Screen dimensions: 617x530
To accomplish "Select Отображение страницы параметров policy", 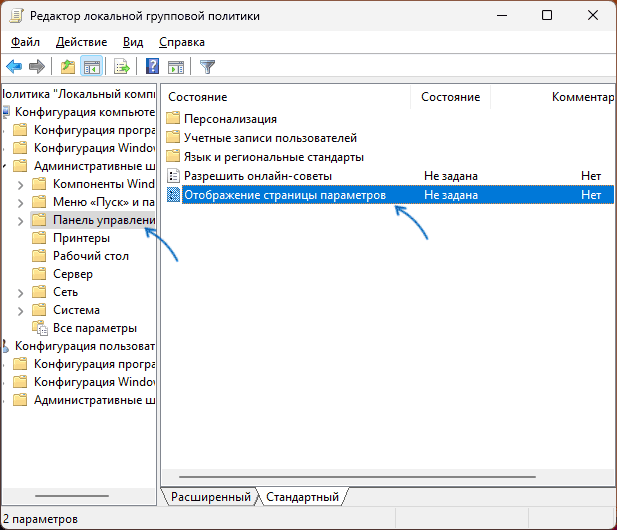I will (285, 195).
